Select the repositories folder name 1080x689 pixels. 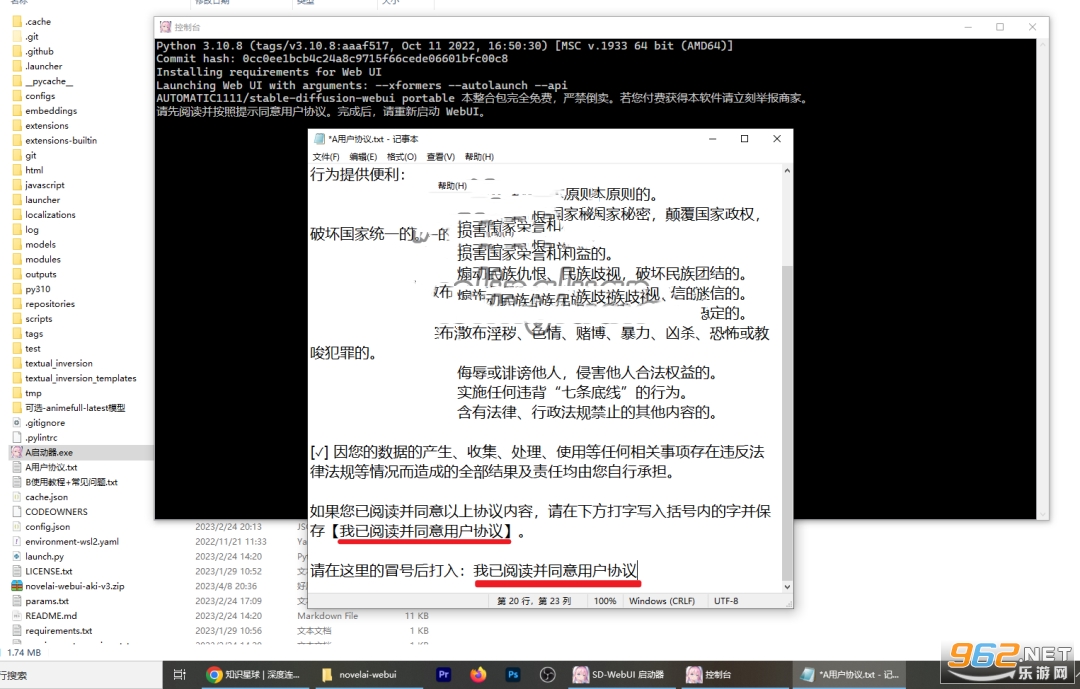pos(50,303)
